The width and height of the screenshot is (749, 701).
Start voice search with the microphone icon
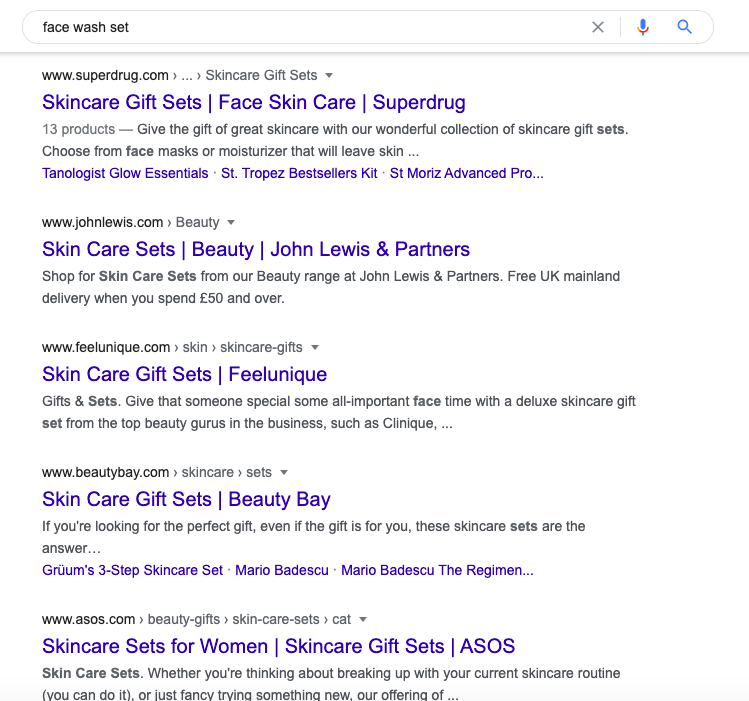click(x=643, y=27)
